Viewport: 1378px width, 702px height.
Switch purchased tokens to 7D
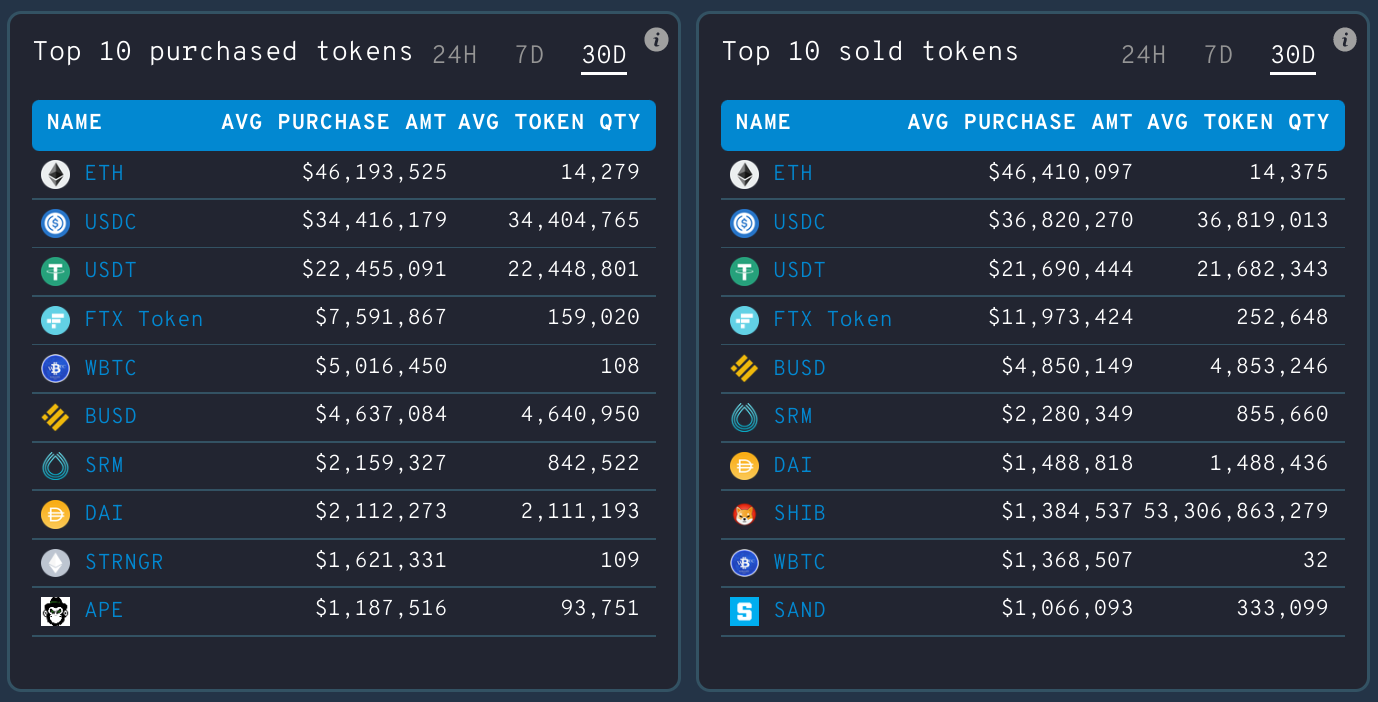[x=530, y=55]
